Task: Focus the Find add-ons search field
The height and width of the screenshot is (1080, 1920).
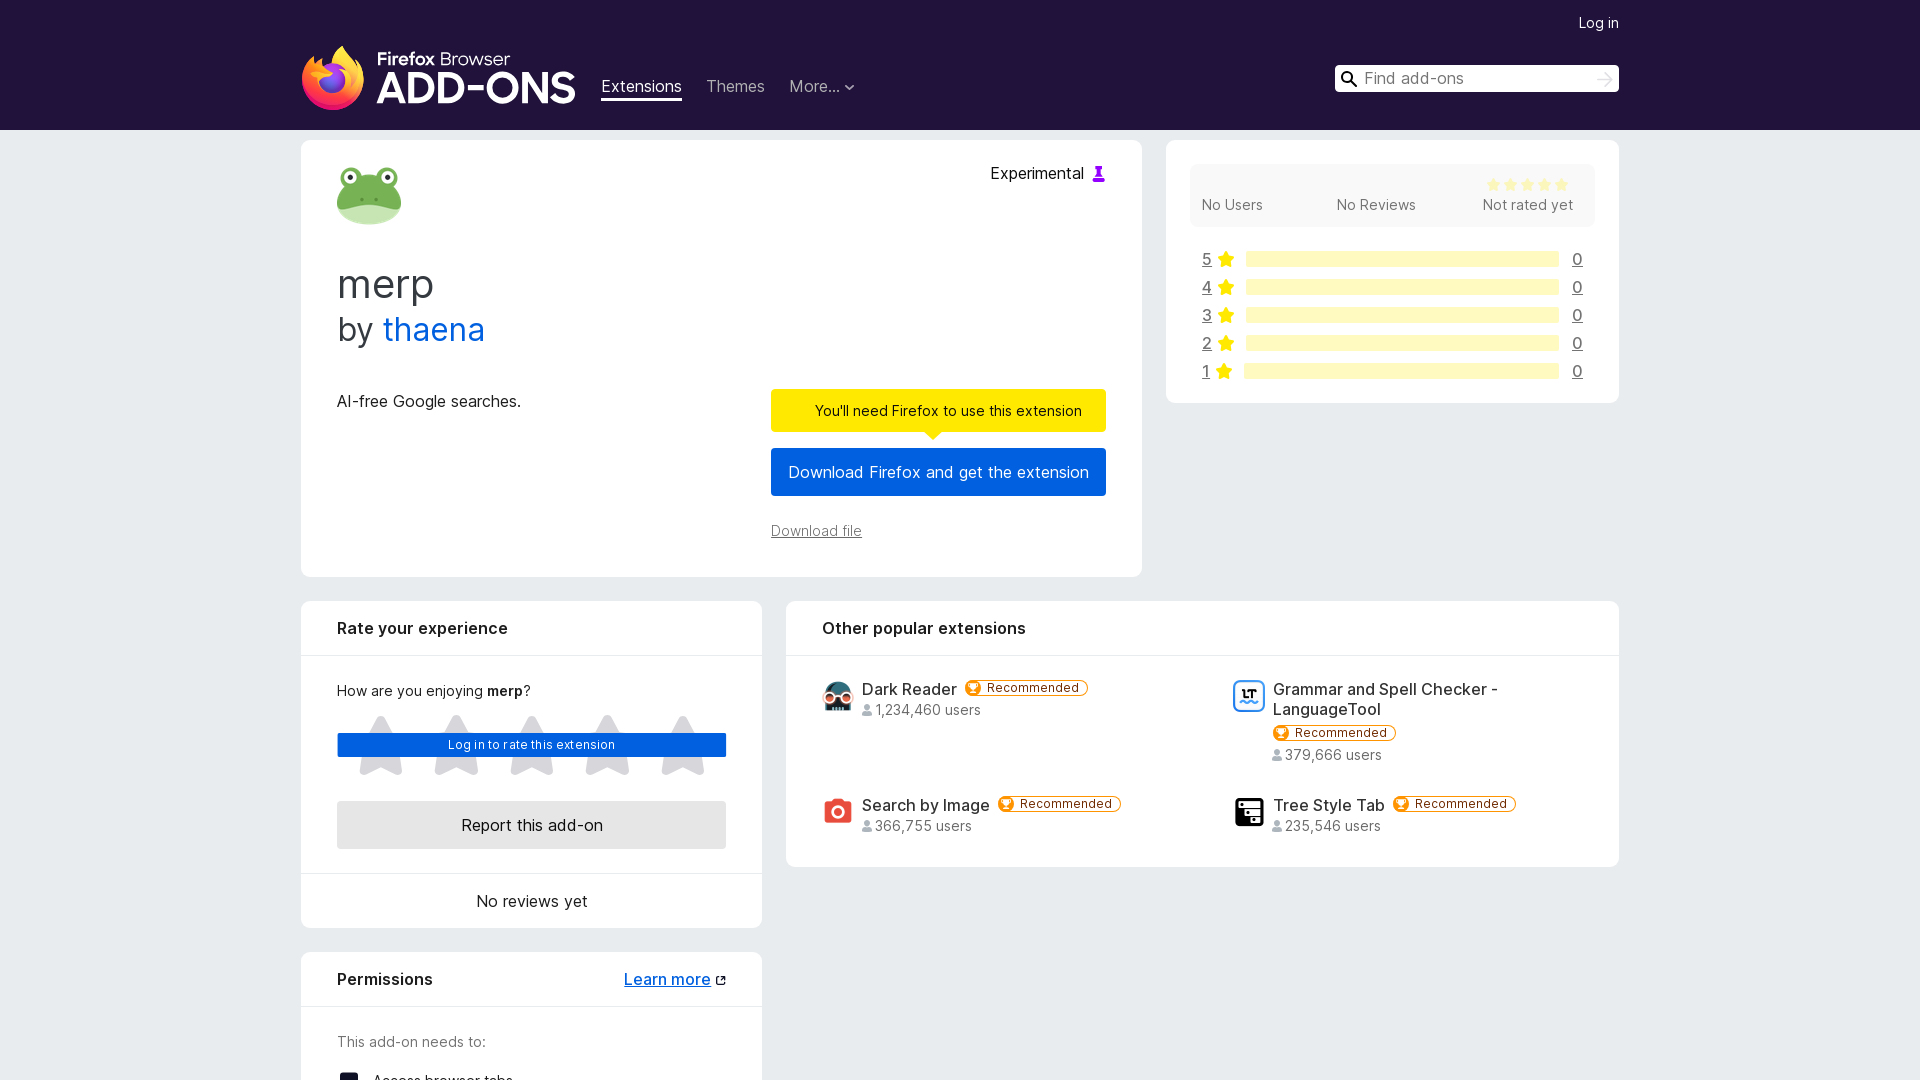Action: pos(1476,79)
